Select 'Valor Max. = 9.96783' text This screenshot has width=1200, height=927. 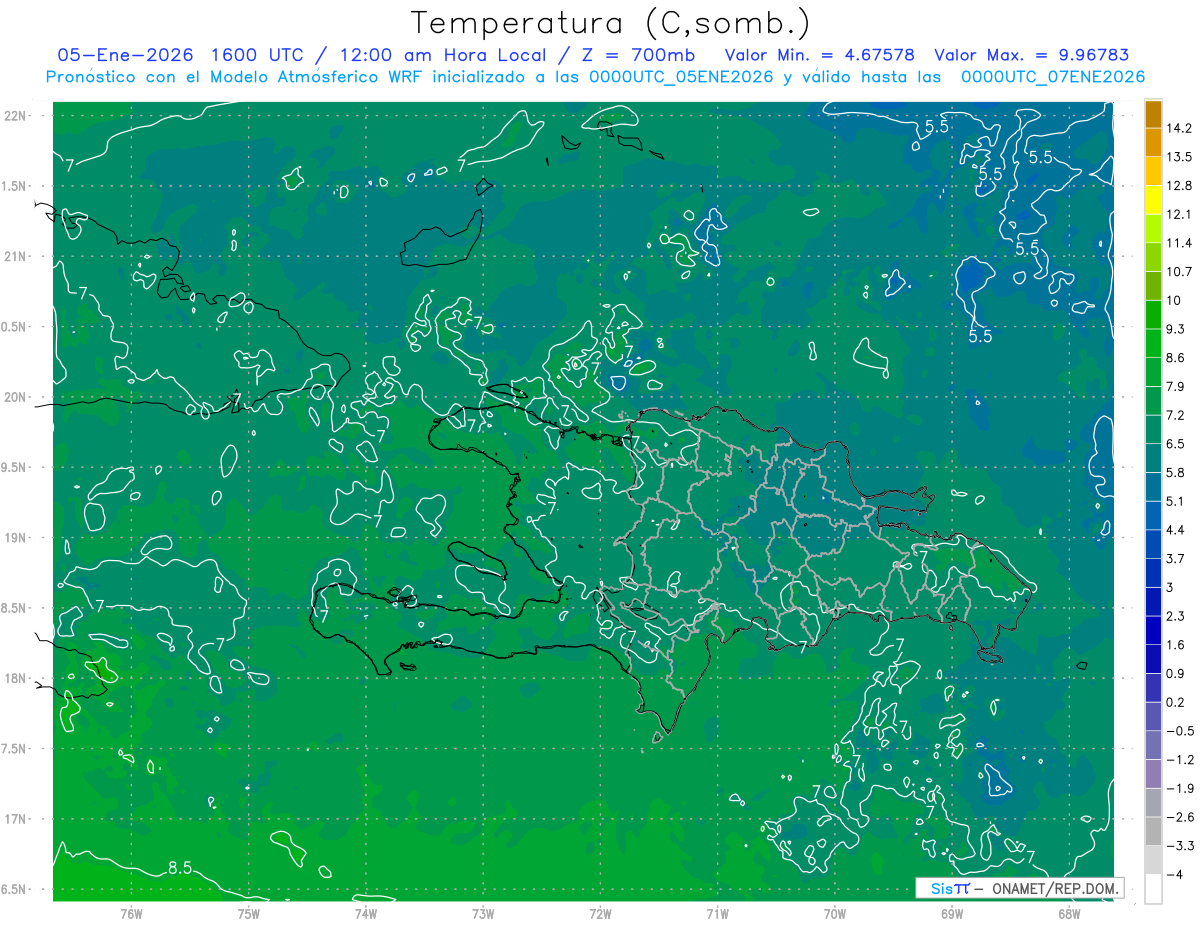coord(1031,55)
